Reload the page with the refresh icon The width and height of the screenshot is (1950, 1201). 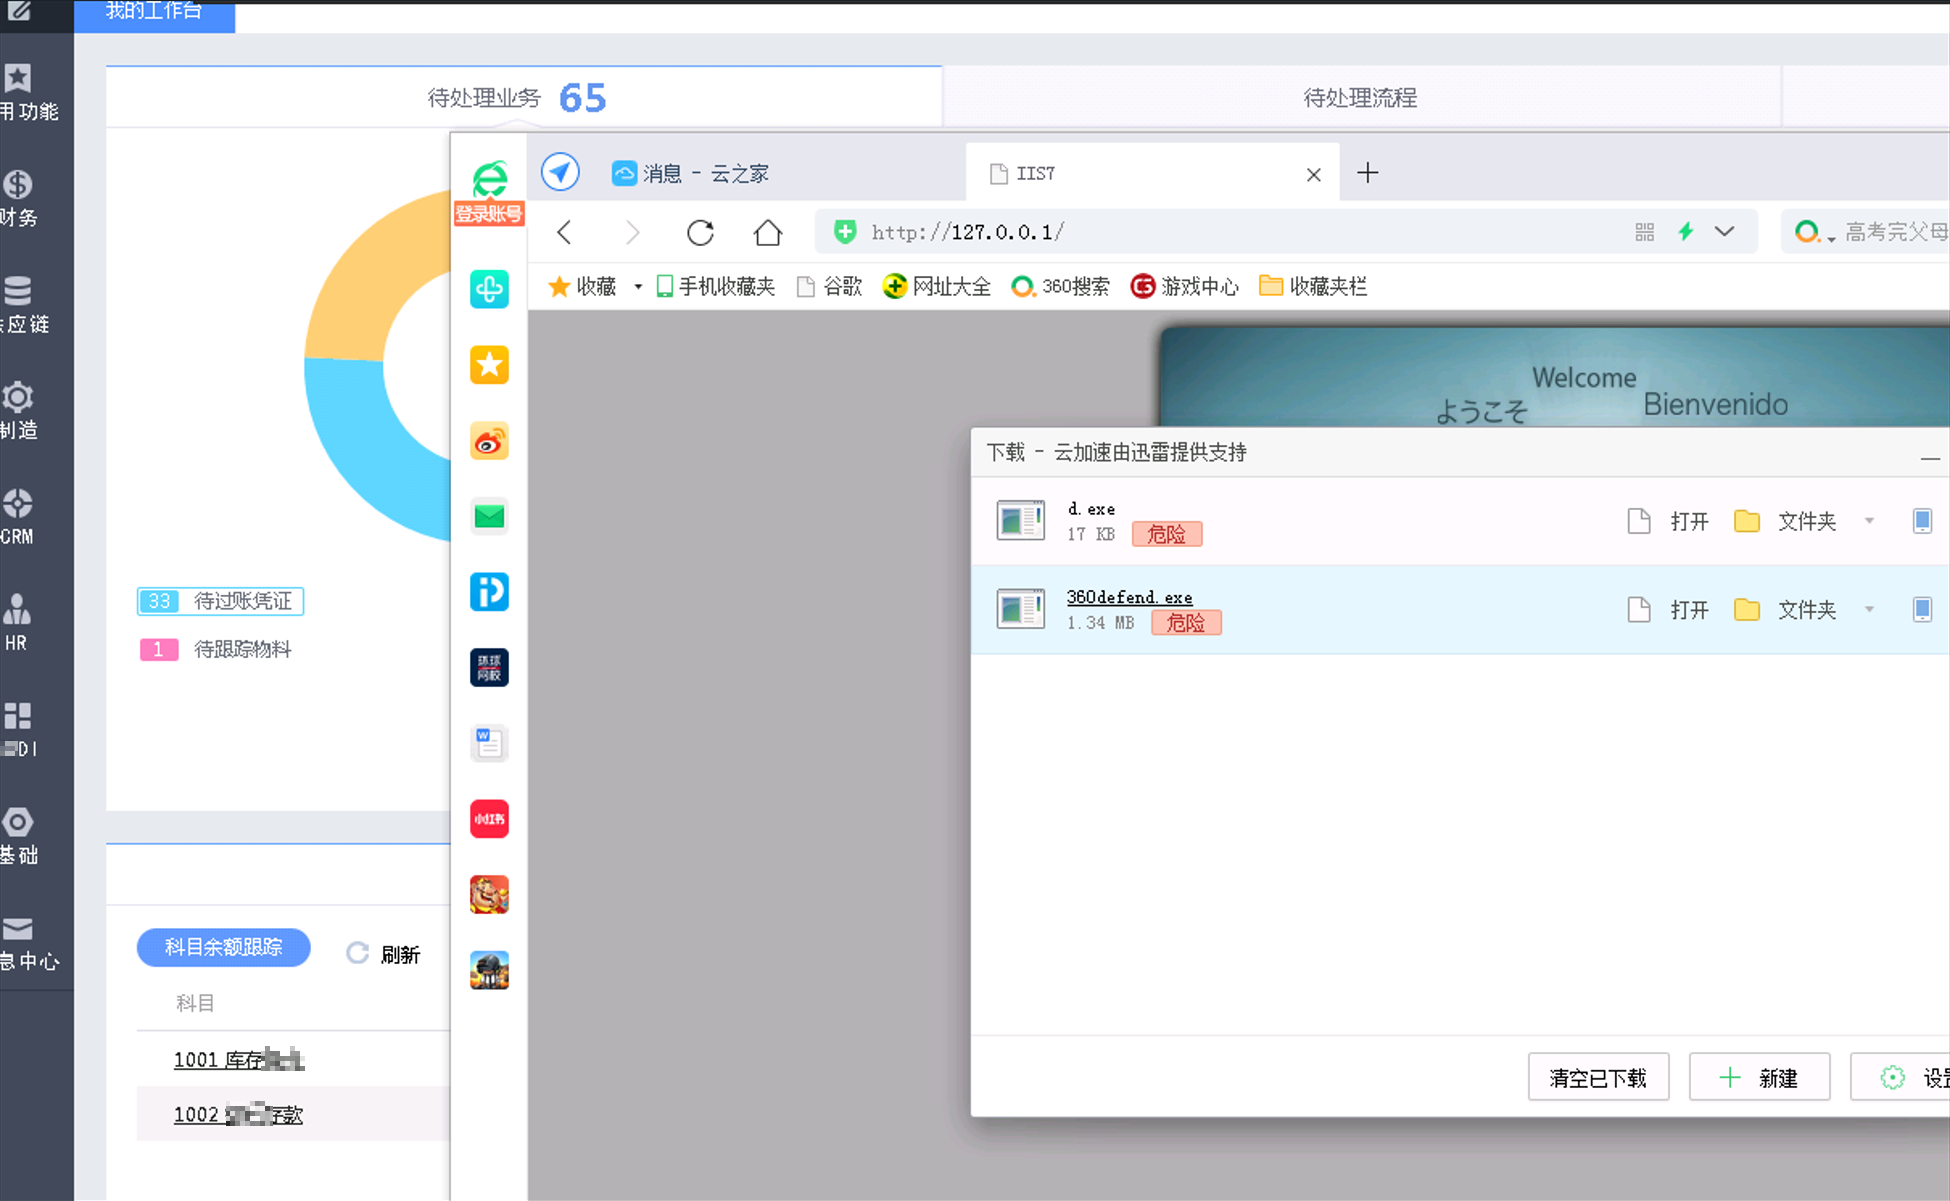click(700, 232)
